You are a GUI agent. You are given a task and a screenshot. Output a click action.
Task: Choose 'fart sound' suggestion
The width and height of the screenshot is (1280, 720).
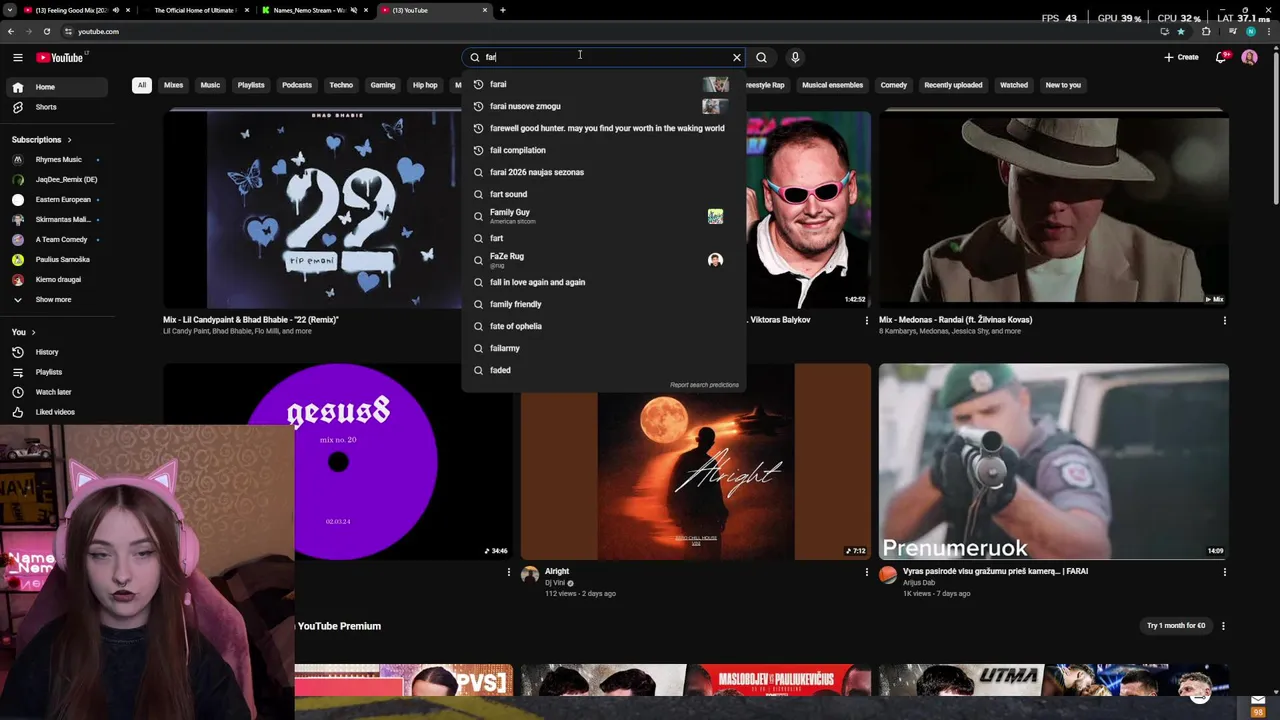[604, 194]
